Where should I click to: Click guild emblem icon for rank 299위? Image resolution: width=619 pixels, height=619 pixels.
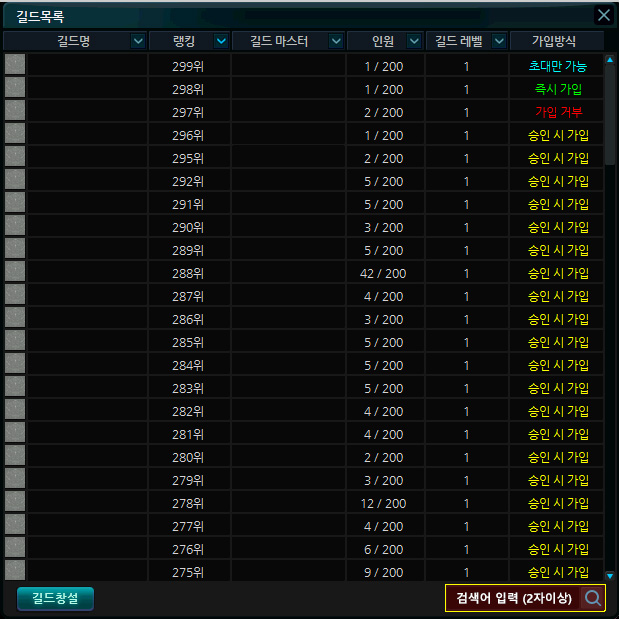point(15,65)
